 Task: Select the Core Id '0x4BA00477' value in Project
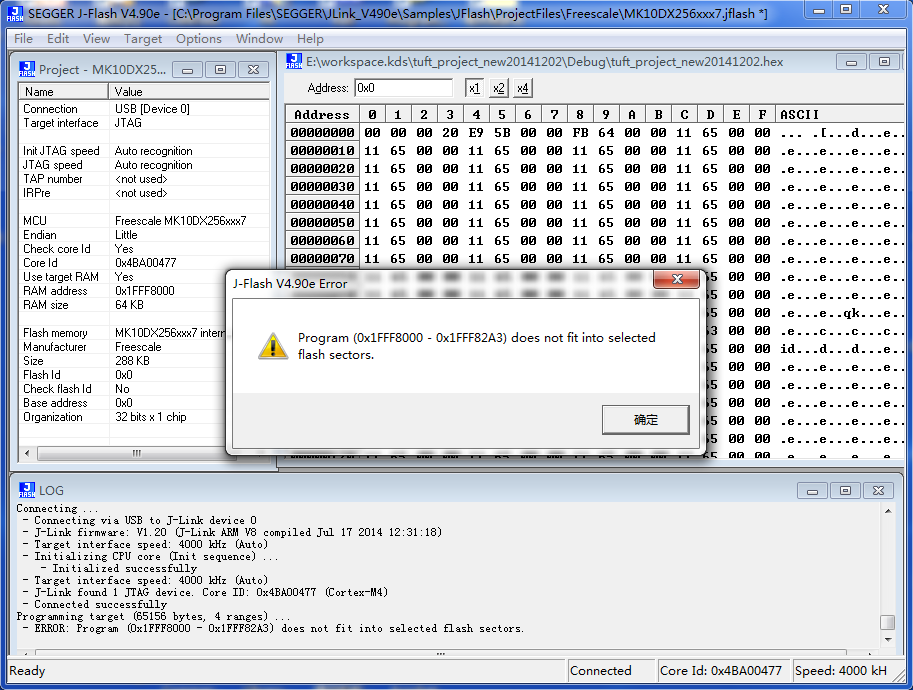tap(146, 263)
